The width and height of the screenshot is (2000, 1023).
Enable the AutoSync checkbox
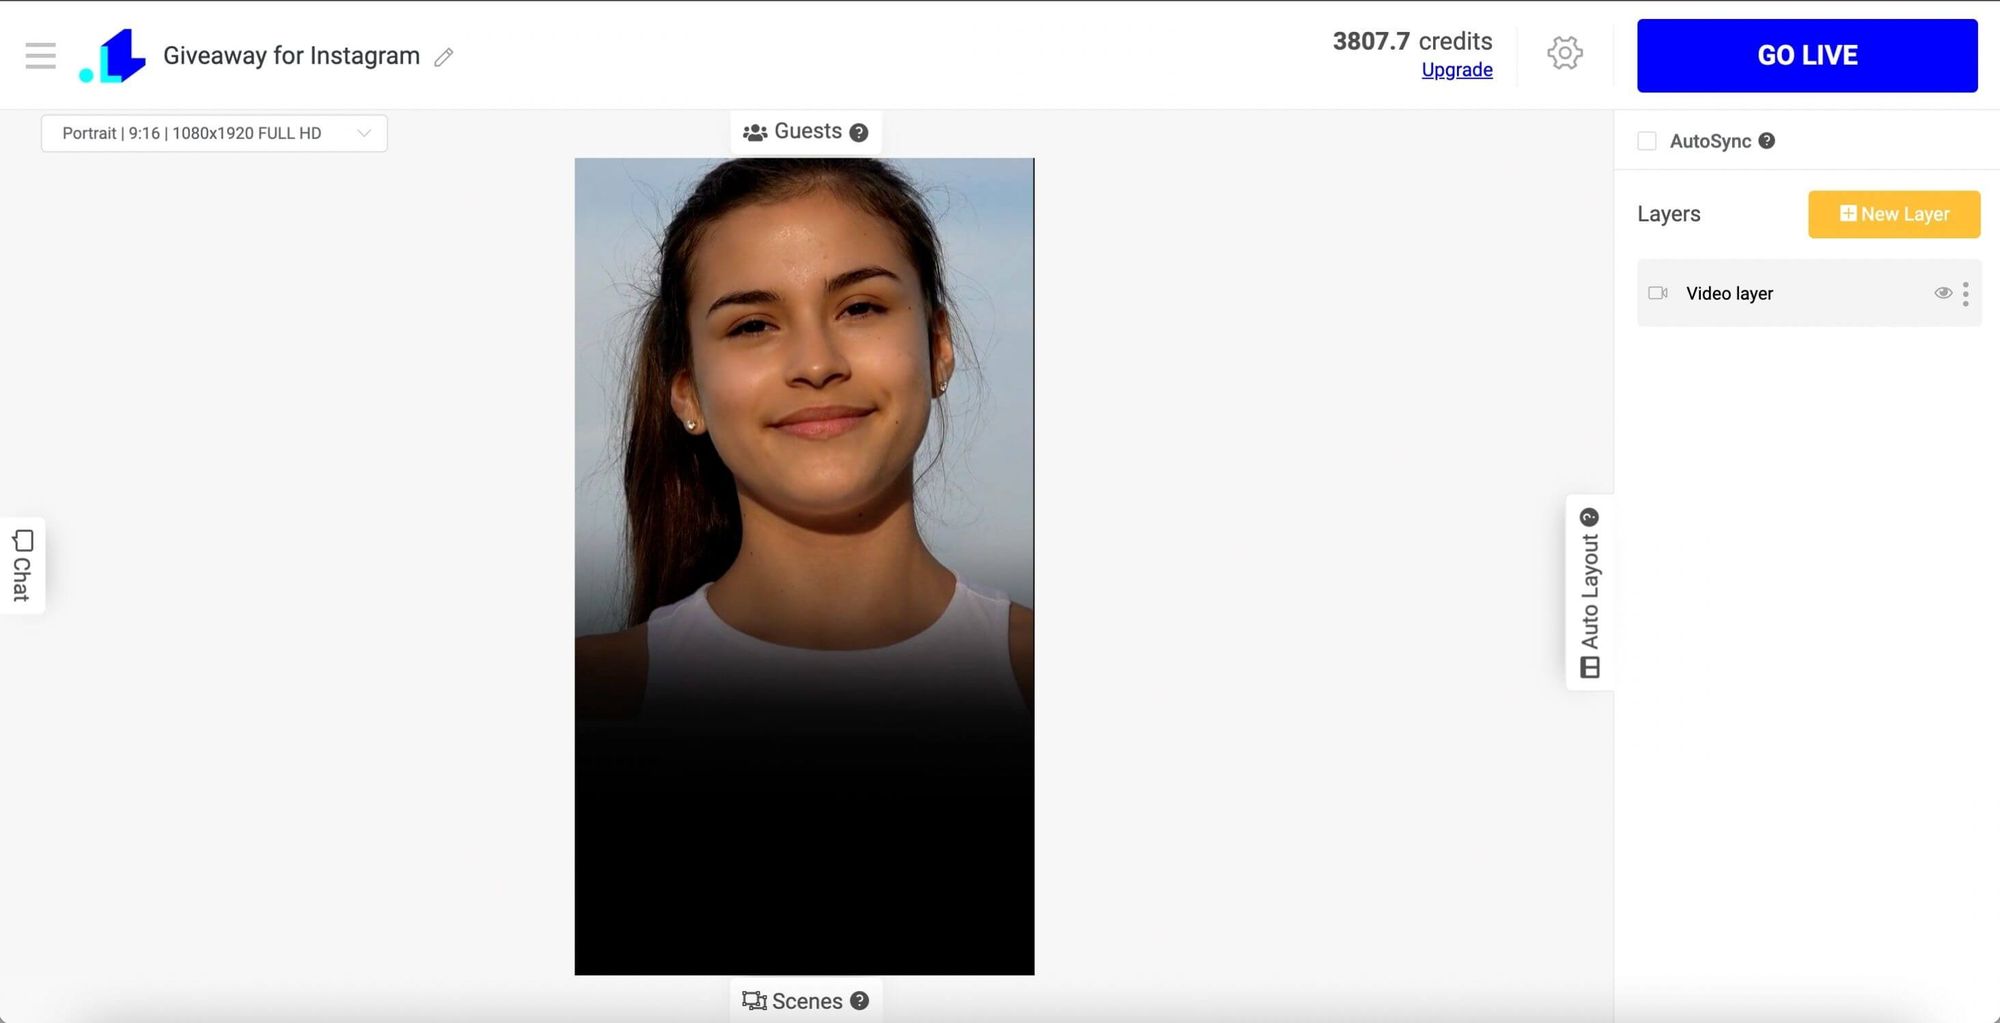pos(1647,141)
